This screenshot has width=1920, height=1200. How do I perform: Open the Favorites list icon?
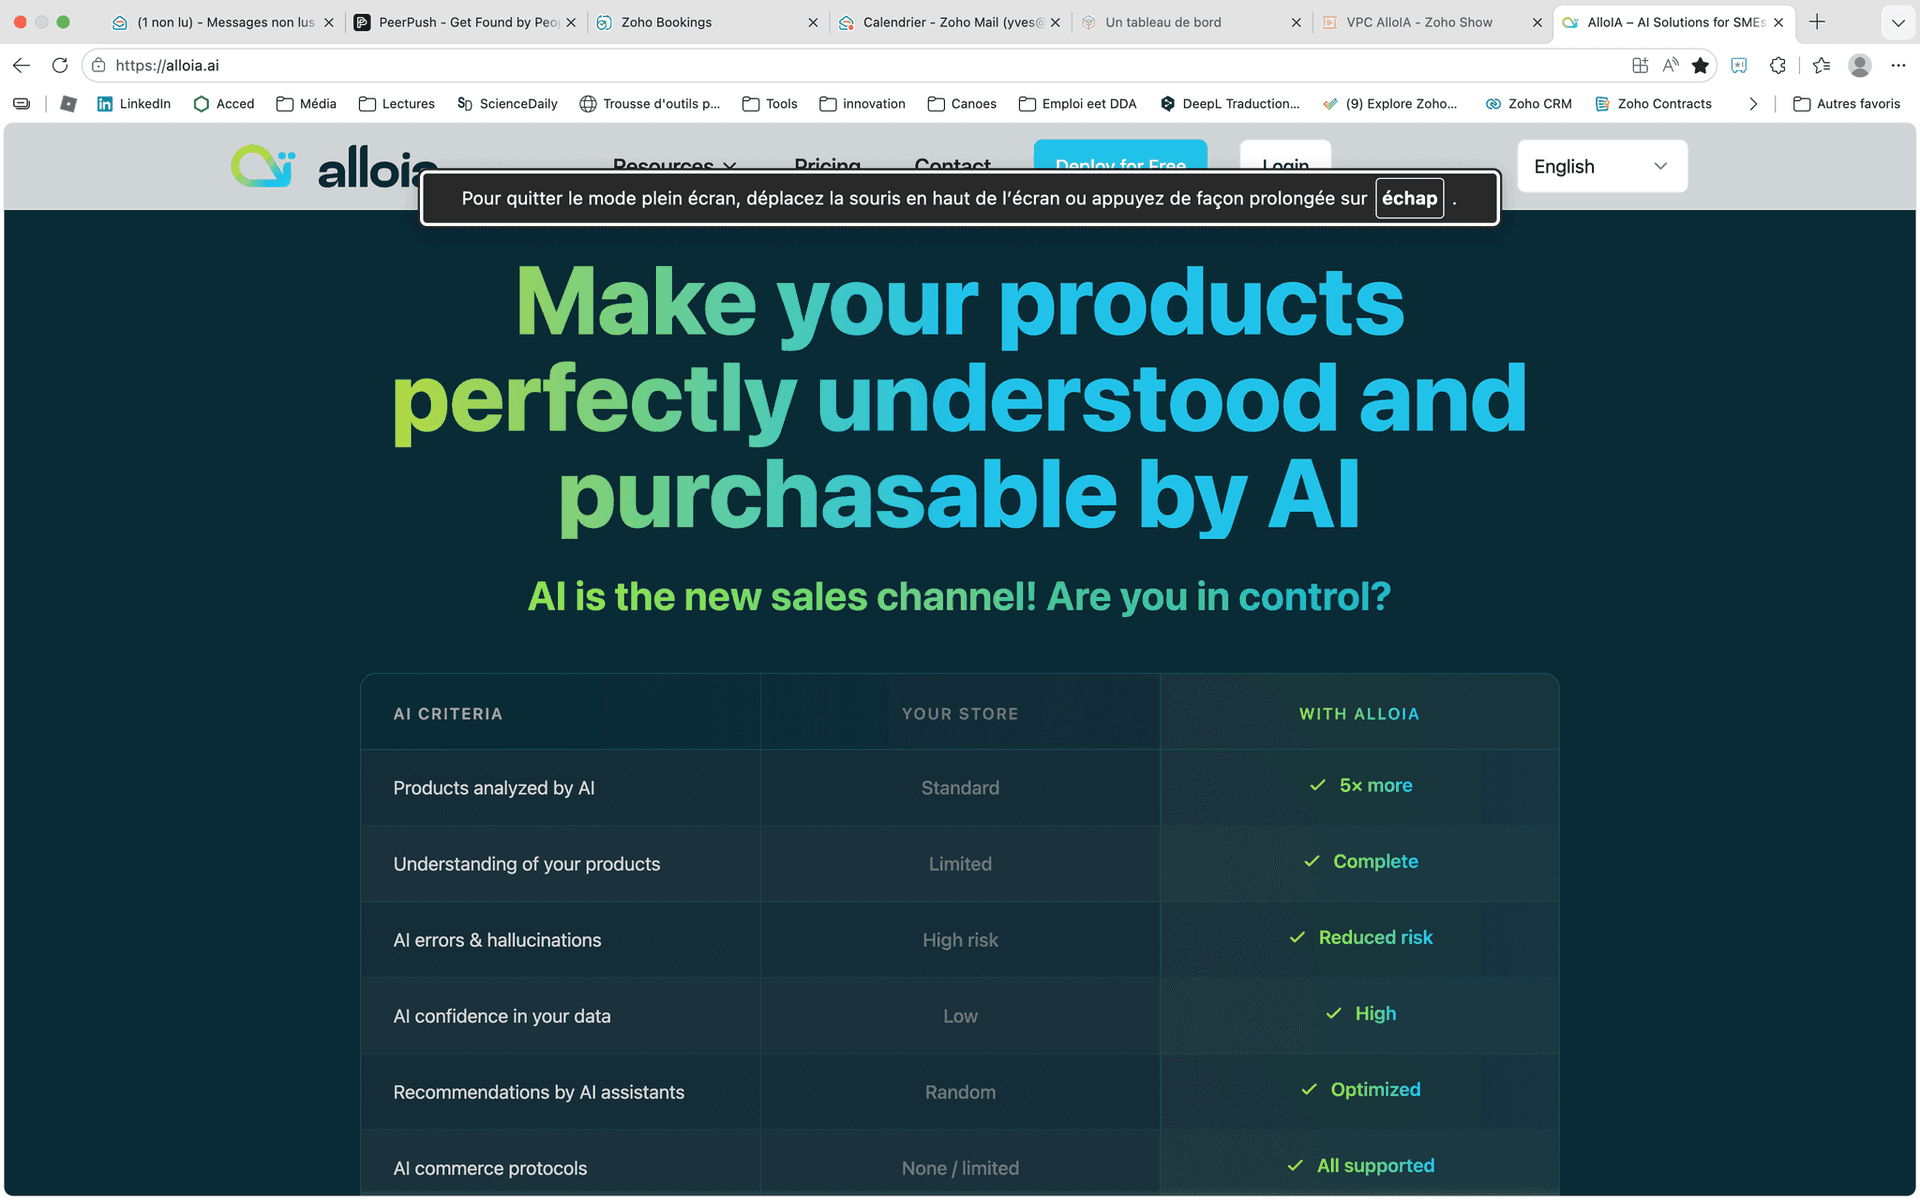(x=1821, y=65)
